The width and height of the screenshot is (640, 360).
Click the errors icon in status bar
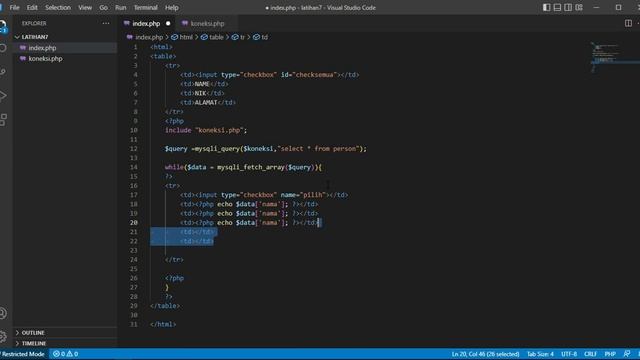pyautogui.click(x=56, y=354)
